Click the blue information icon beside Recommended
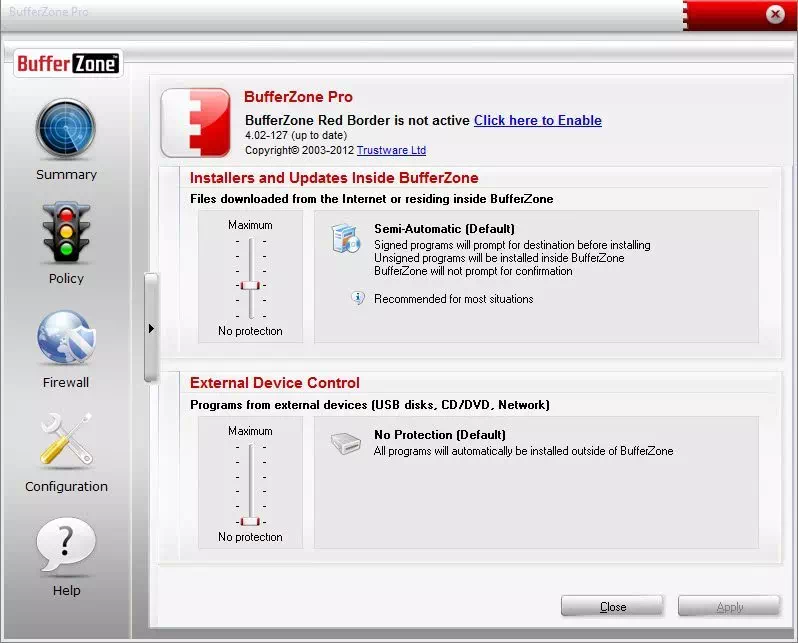Screen dimensions: 798x643 click(358, 297)
